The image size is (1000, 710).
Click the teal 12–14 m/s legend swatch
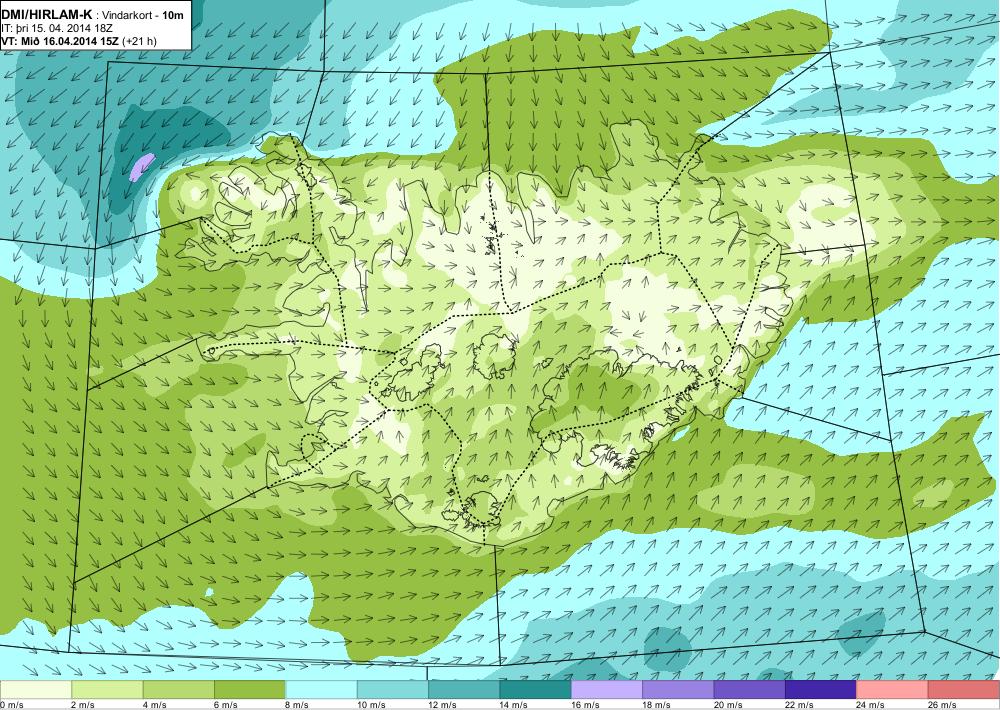tap(464, 690)
